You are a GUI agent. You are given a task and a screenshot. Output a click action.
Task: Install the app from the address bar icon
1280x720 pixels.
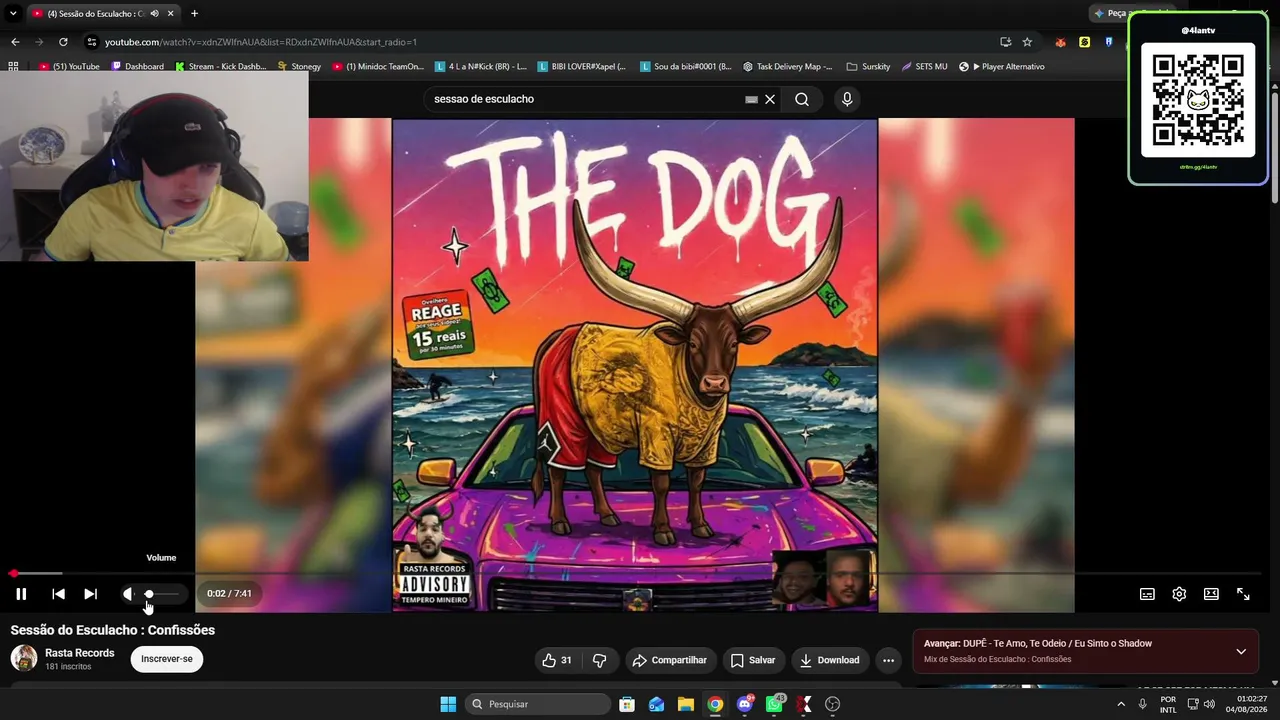coord(1005,42)
